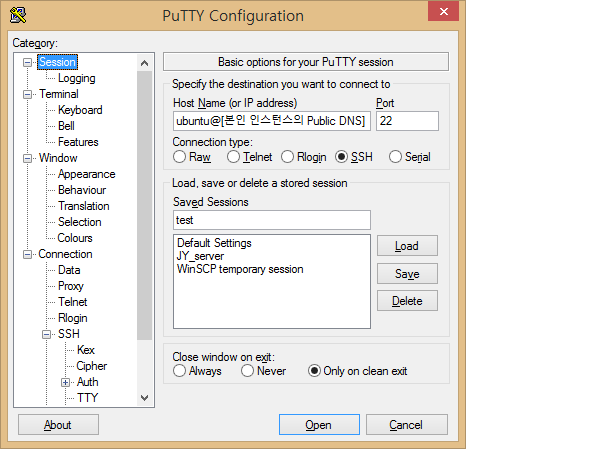Open Proxy settings category

point(71,286)
